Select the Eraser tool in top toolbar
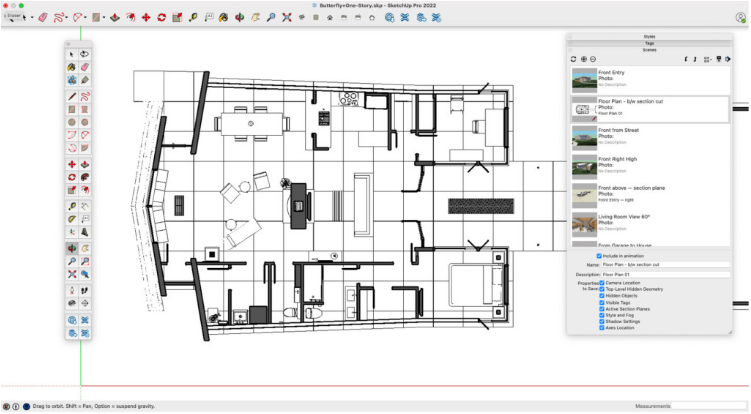The height and width of the screenshot is (414, 751). [x=42, y=17]
